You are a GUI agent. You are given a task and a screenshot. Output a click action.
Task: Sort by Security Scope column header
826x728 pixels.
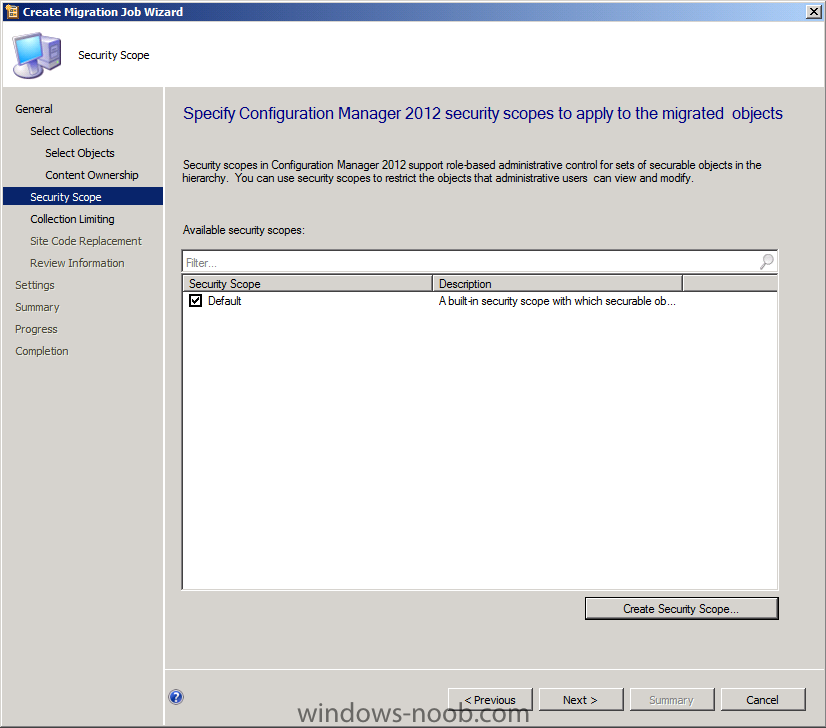(307, 283)
